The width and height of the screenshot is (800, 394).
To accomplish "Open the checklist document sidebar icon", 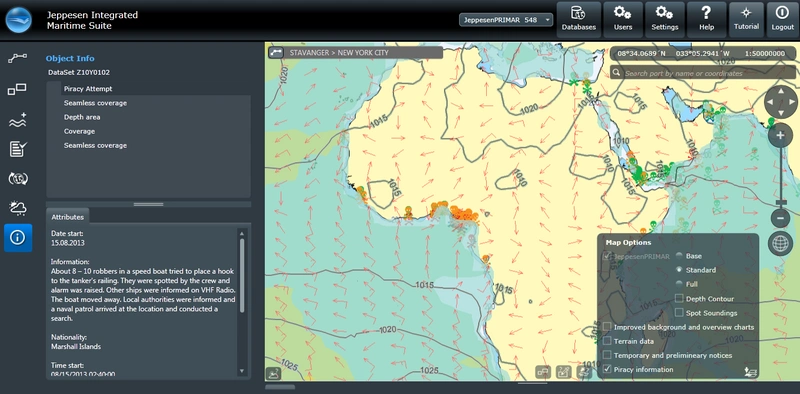I will click(x=18, y=149).
